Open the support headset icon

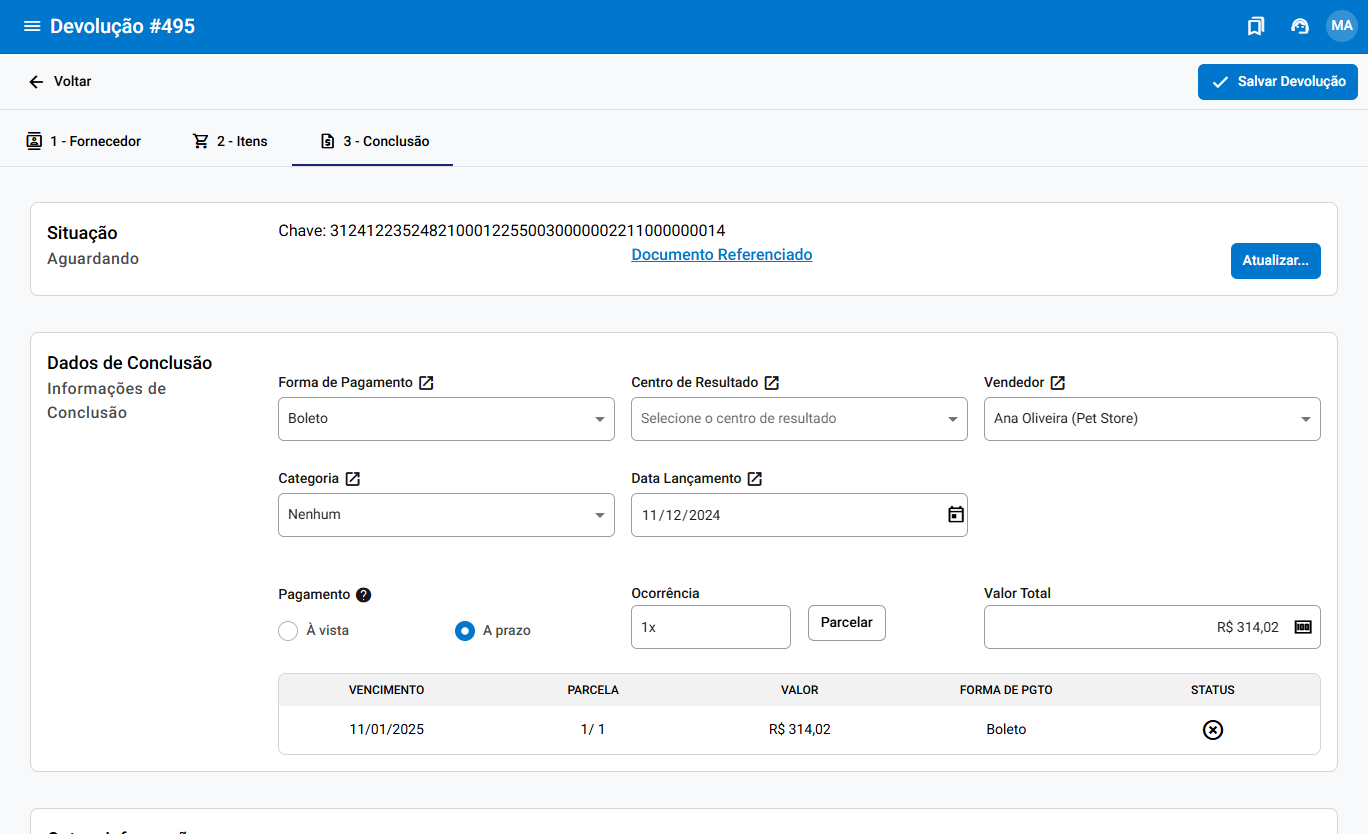[x=1300, y=26]
